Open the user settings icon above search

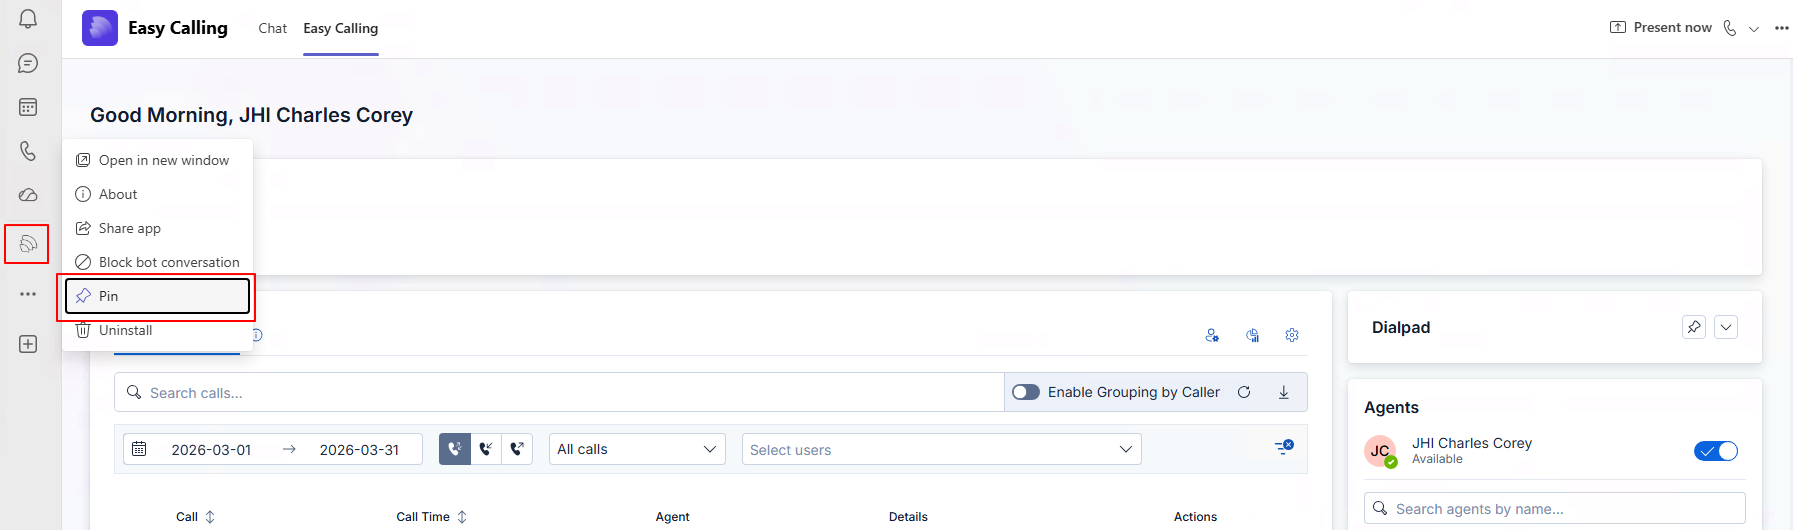click(1212, 336)
